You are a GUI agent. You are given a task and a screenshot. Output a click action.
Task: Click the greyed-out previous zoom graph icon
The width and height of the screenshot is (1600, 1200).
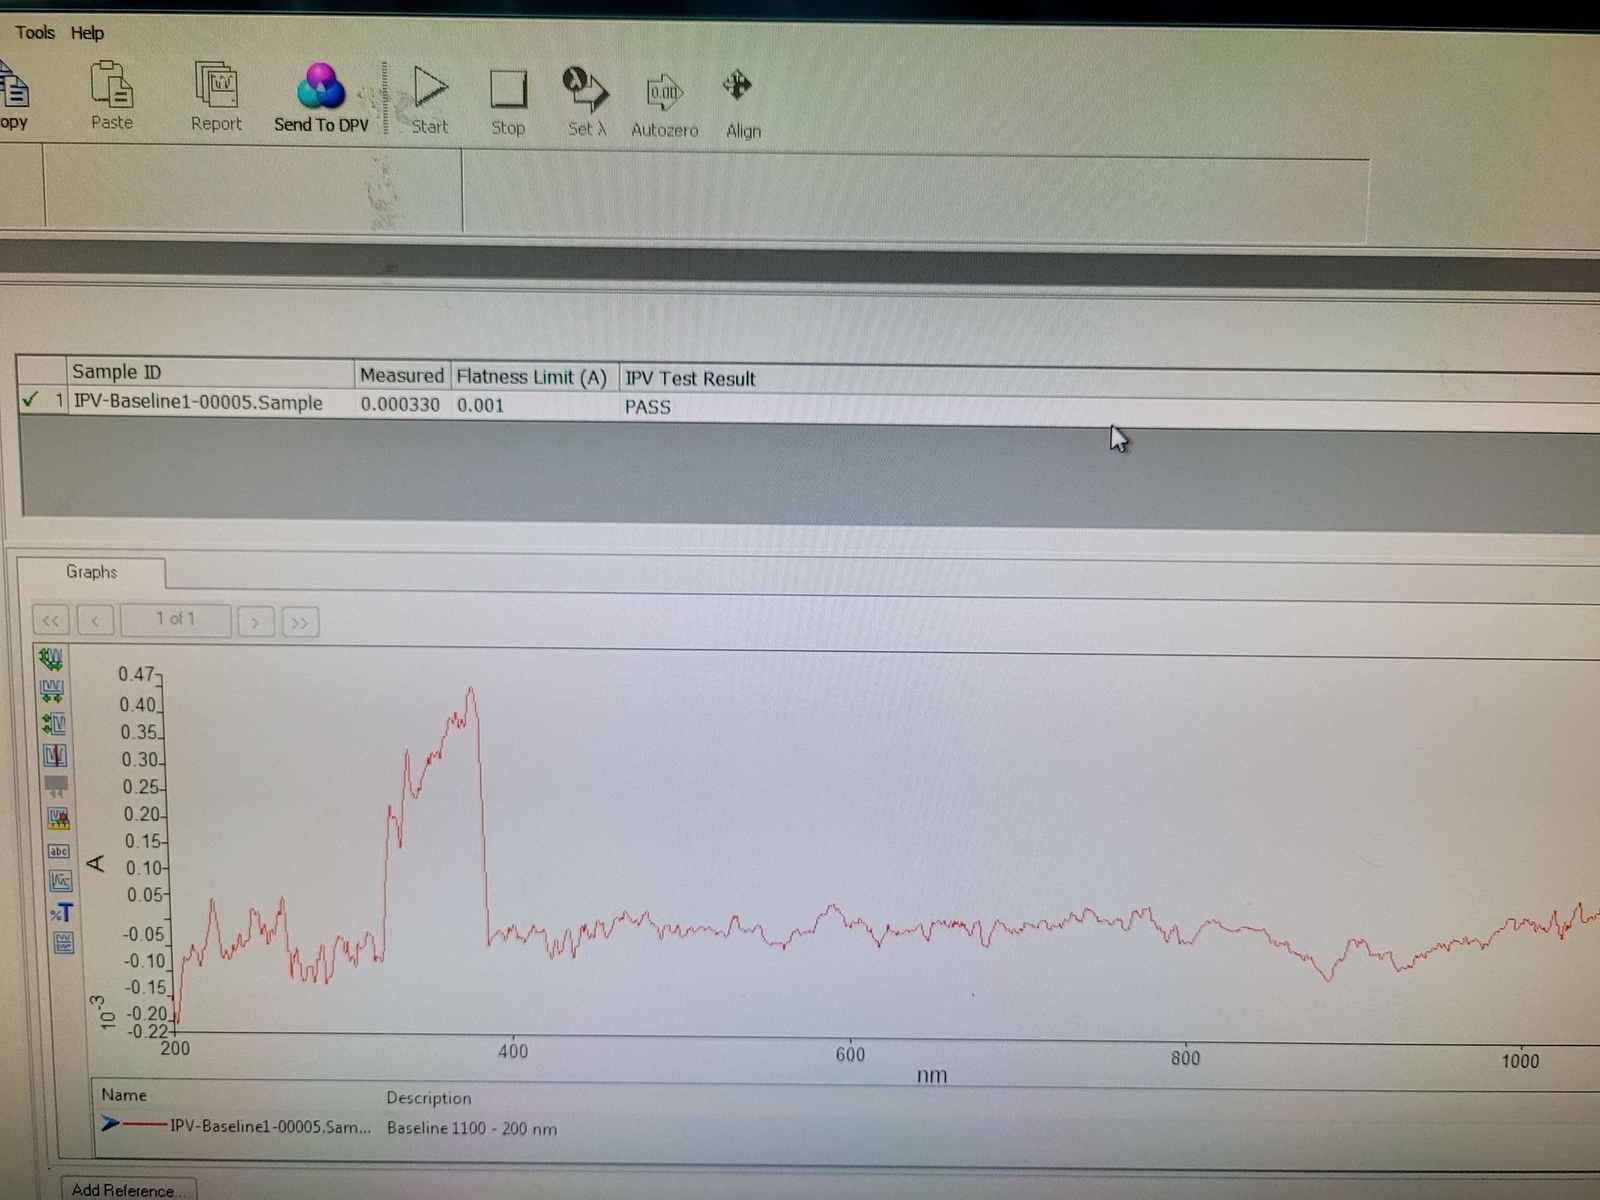pyautogui.click(x=56, y=787)
